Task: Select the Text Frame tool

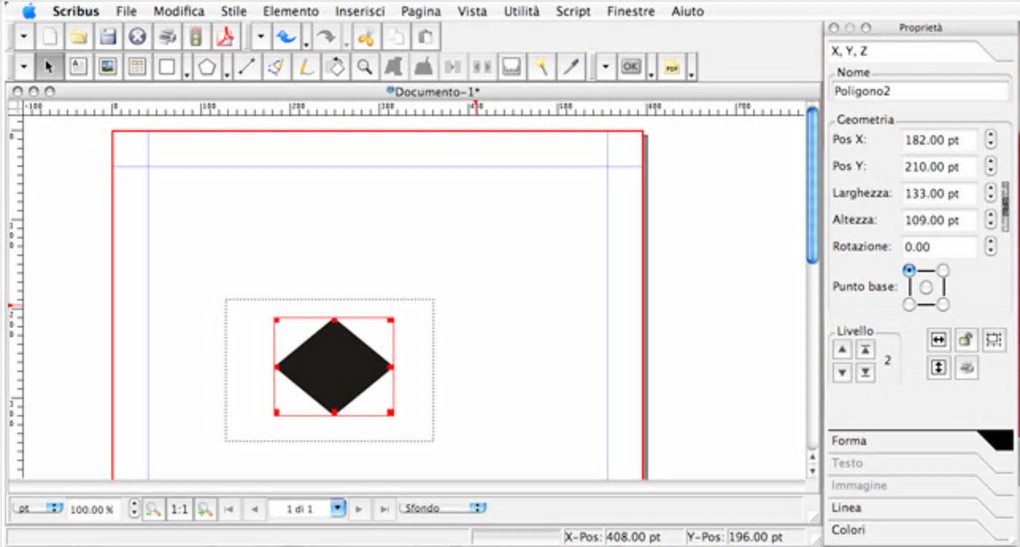Action: (78, 67)
